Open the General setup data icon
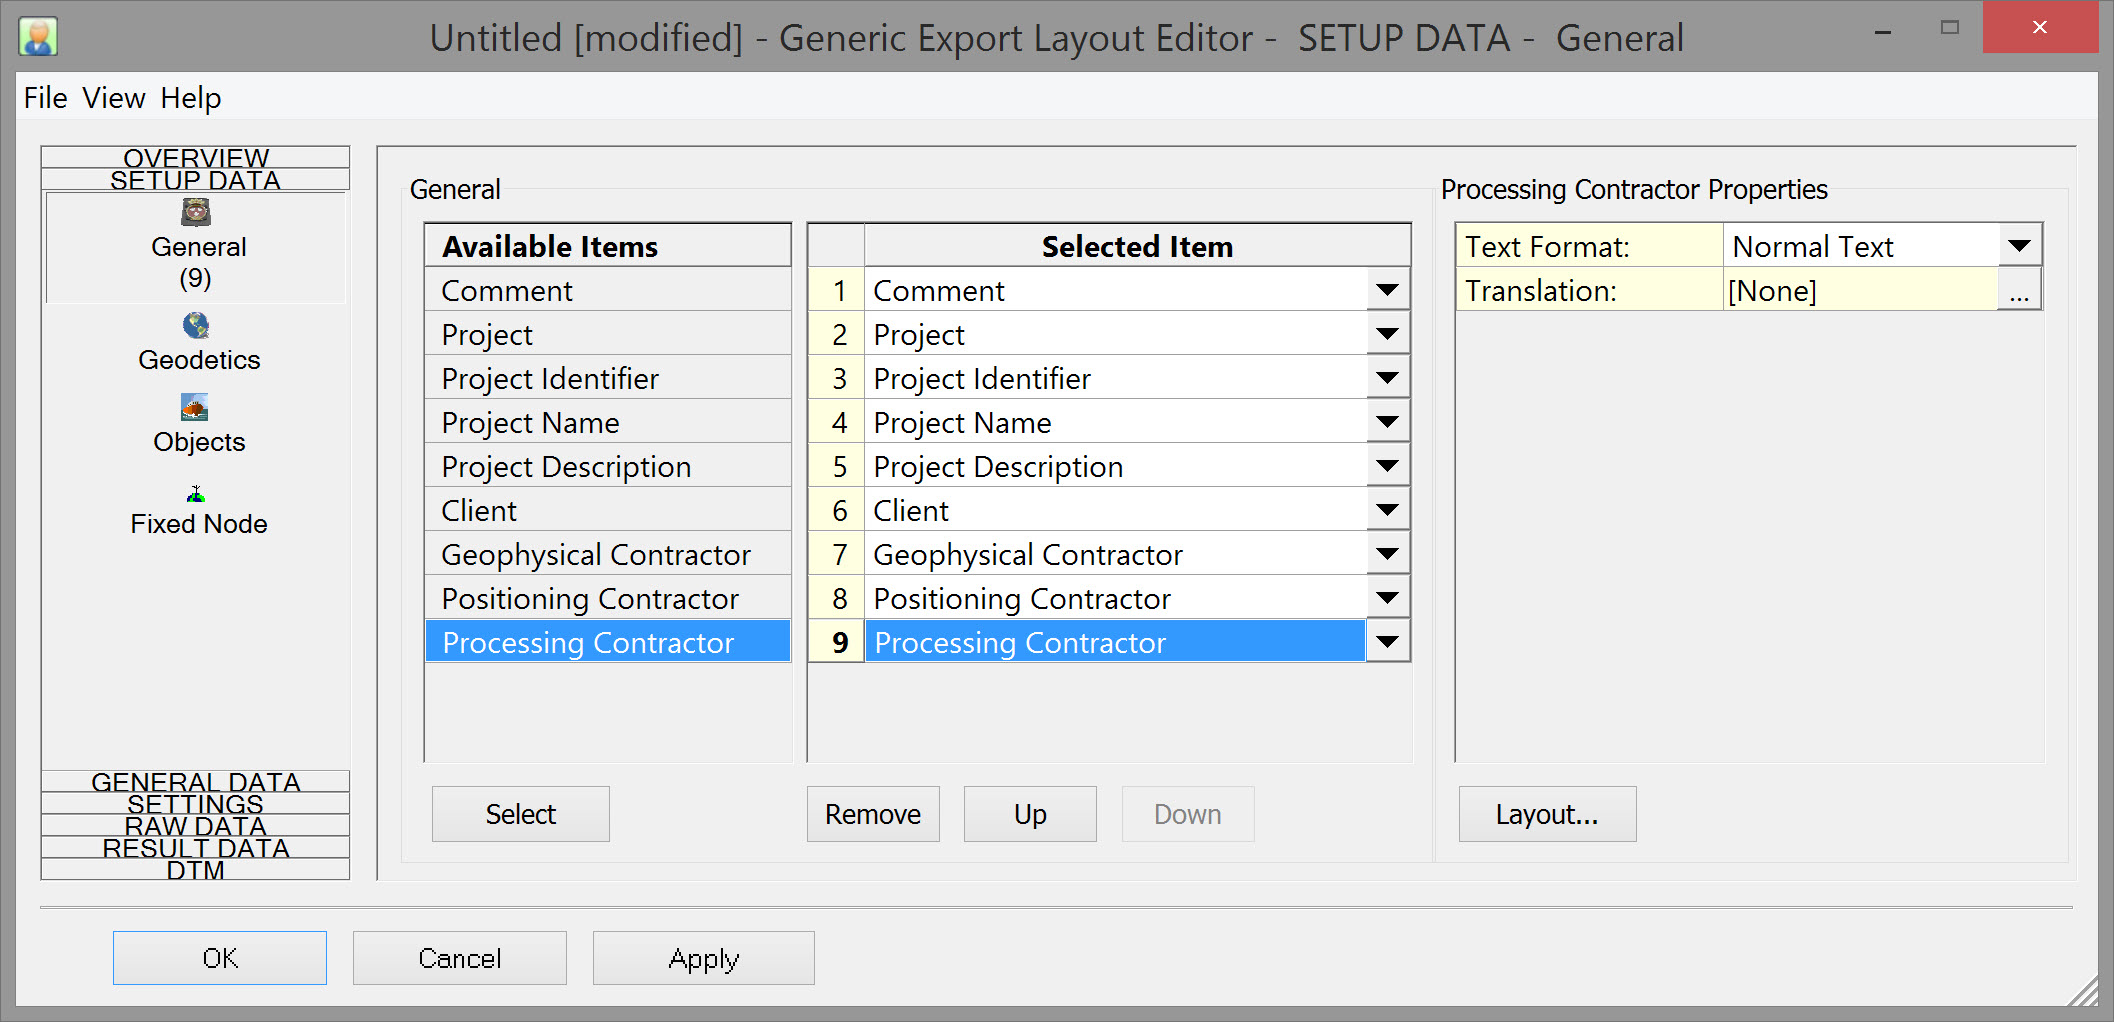2114x1022 pixels. point(196,213)
